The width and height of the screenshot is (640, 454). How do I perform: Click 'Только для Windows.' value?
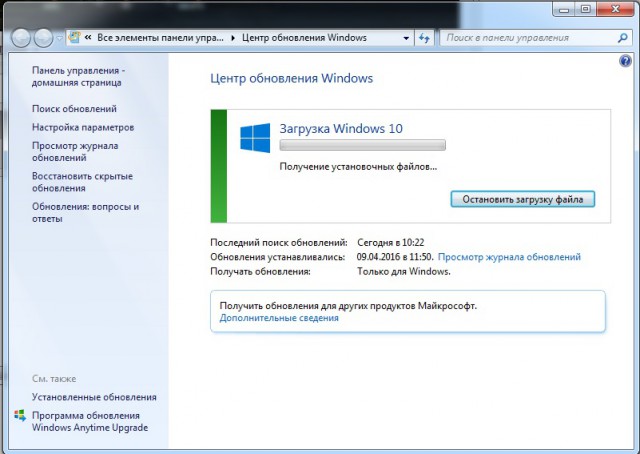(x=404, y=272)
